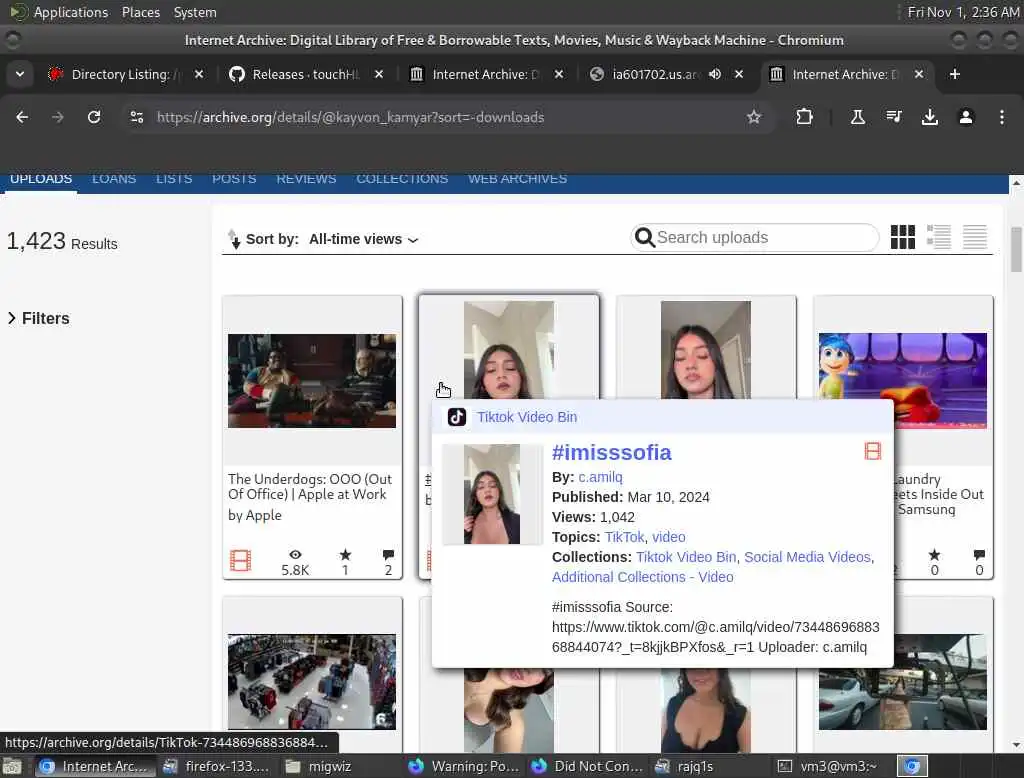Go forward to the next page
1024x778 pixels.
57,117
